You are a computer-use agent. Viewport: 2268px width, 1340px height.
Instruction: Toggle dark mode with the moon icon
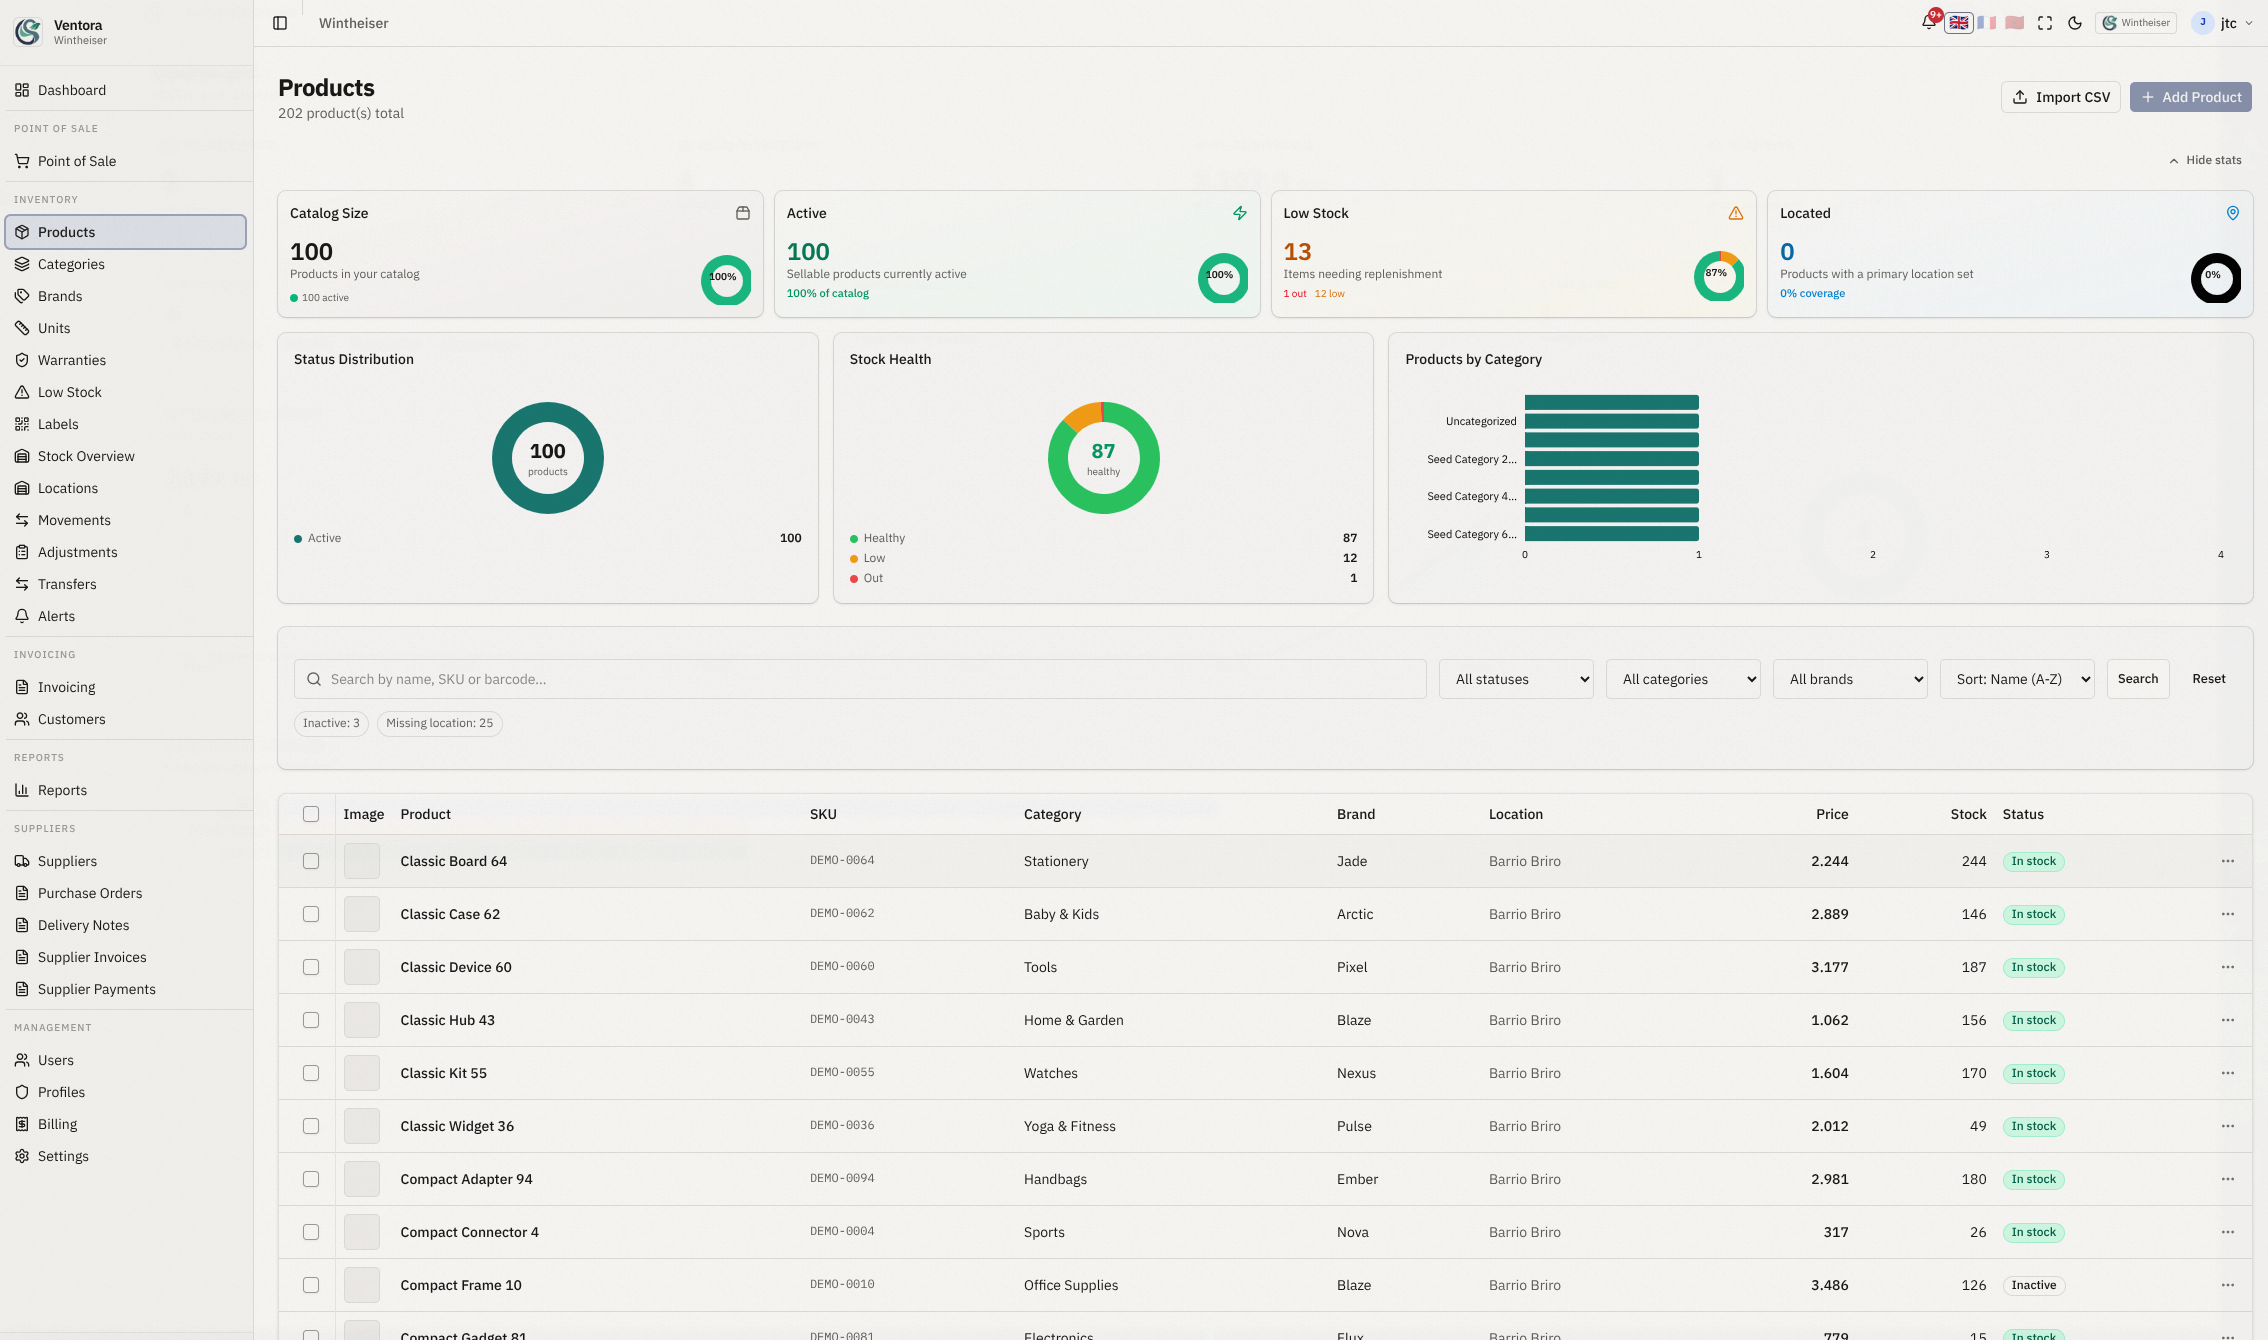(2075, 22)
